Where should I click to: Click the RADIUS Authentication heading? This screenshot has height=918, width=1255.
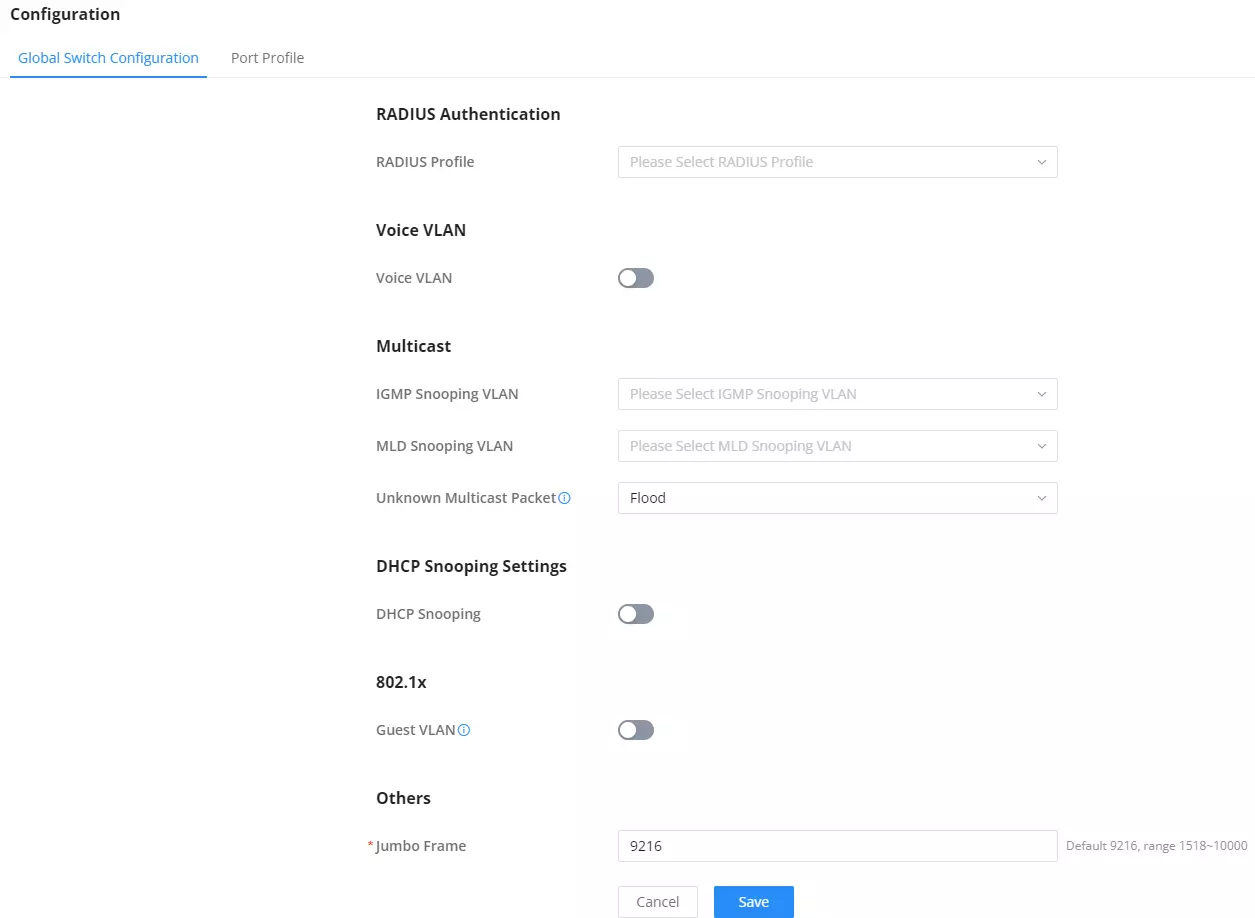468,114
